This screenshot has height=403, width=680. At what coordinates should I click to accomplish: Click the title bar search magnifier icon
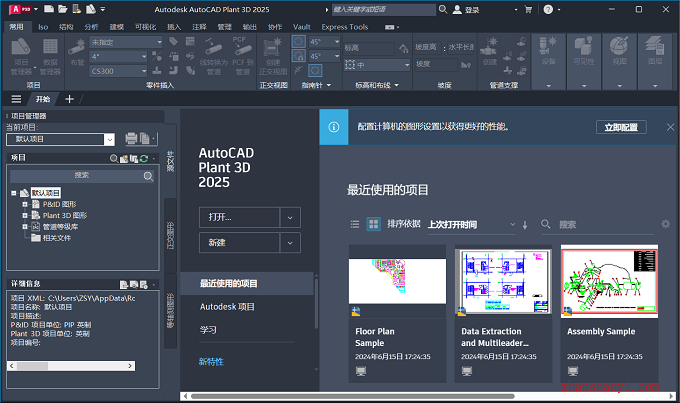click(443, 9)
